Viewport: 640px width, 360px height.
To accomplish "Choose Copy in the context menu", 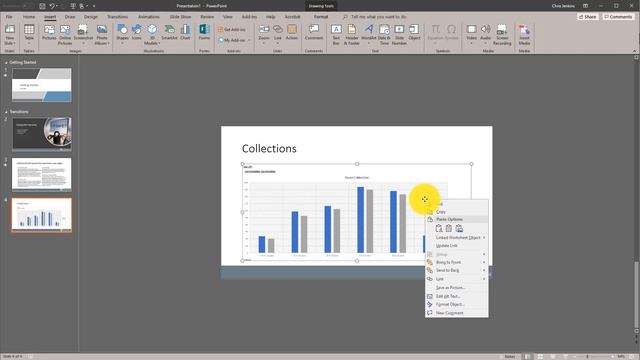I will coord(456,211).
